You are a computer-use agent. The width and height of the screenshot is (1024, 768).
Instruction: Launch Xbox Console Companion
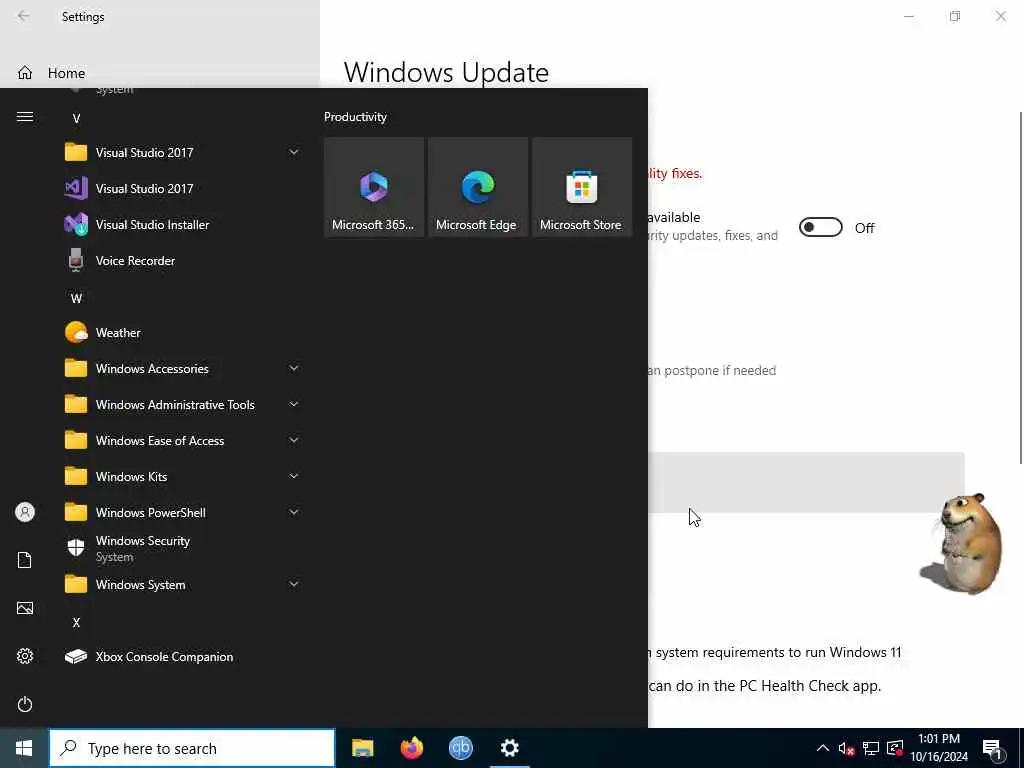pos(181,657)
